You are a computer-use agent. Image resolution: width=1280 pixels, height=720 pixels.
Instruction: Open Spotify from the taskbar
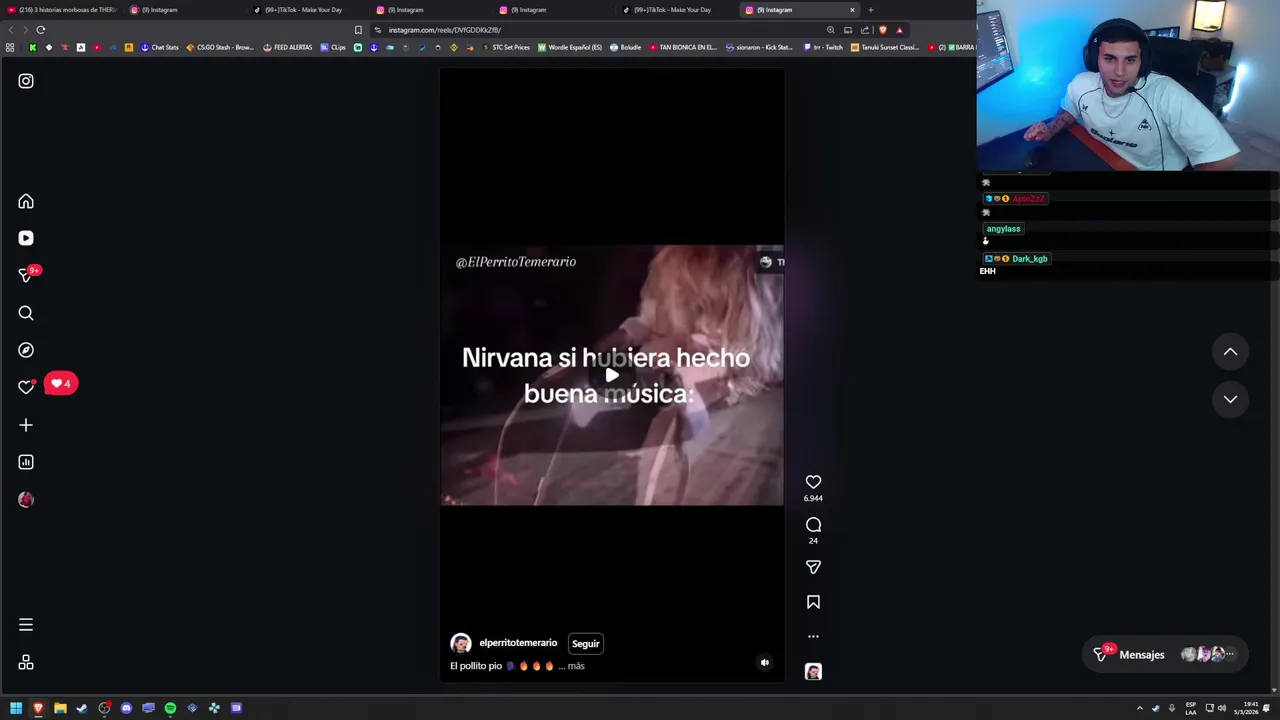pyautogui.click(x=170, y=708)
